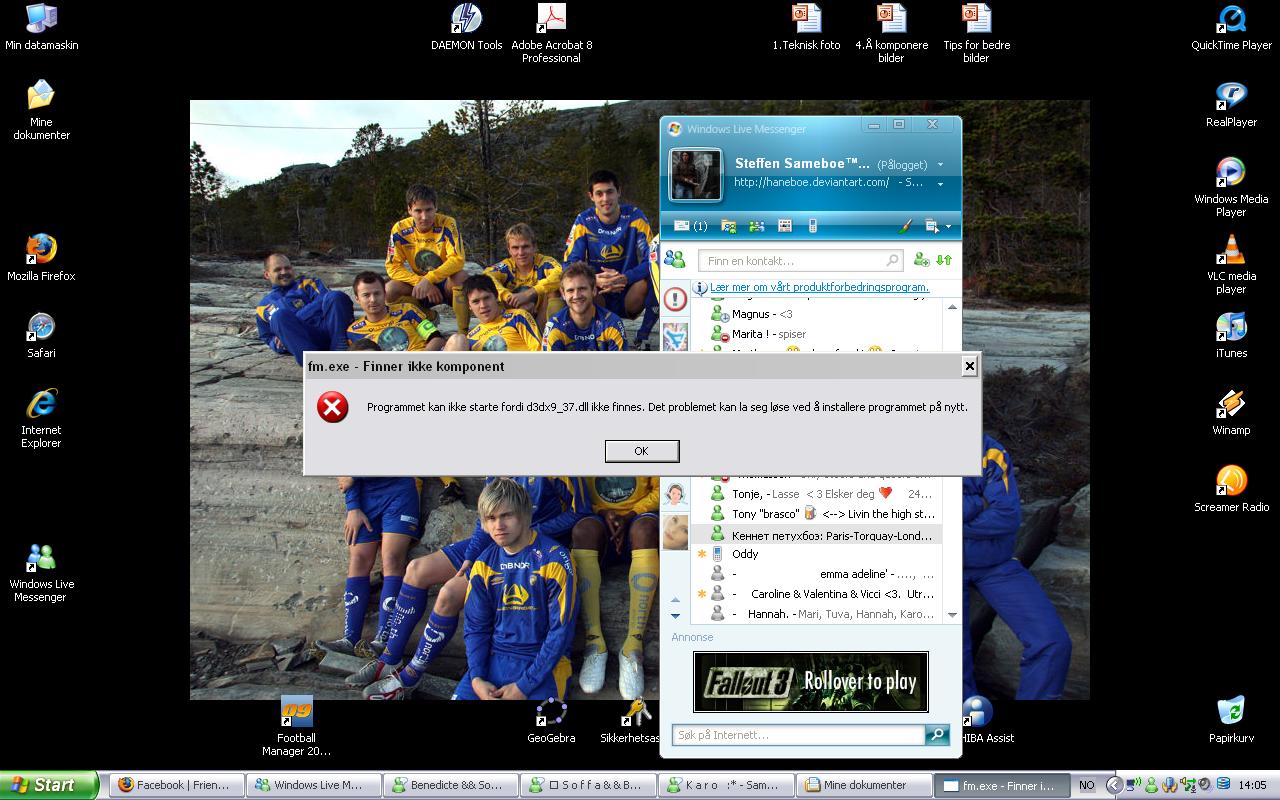Open Messenger groups people icon in toolbar
The image size is (1280, 800).
coord(756,226)
